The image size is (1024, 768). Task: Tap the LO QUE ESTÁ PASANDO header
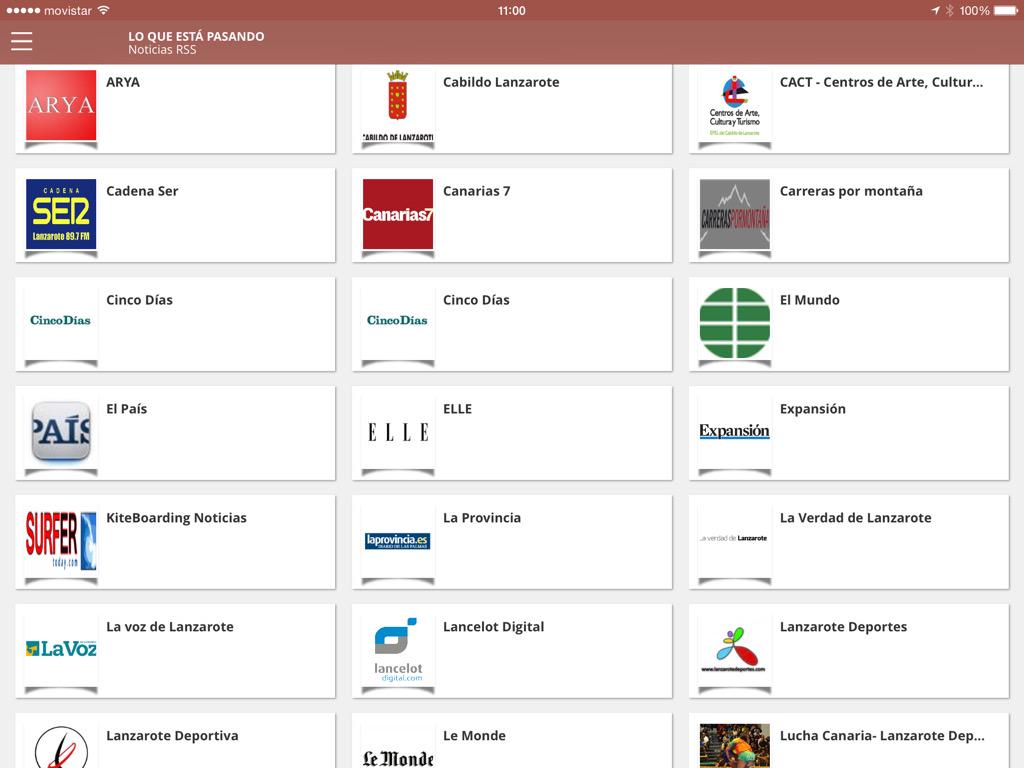(196, 37)
